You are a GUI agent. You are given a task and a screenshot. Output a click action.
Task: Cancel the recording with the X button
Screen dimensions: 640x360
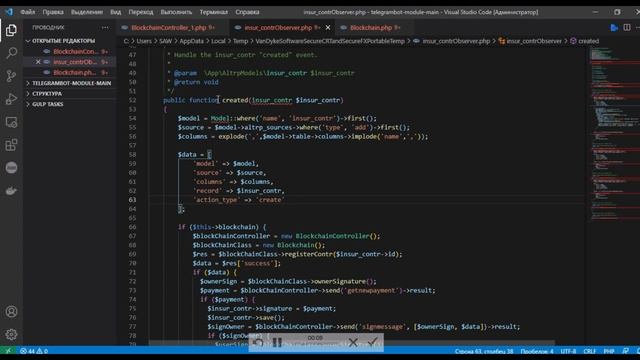(x=353, y=343)
